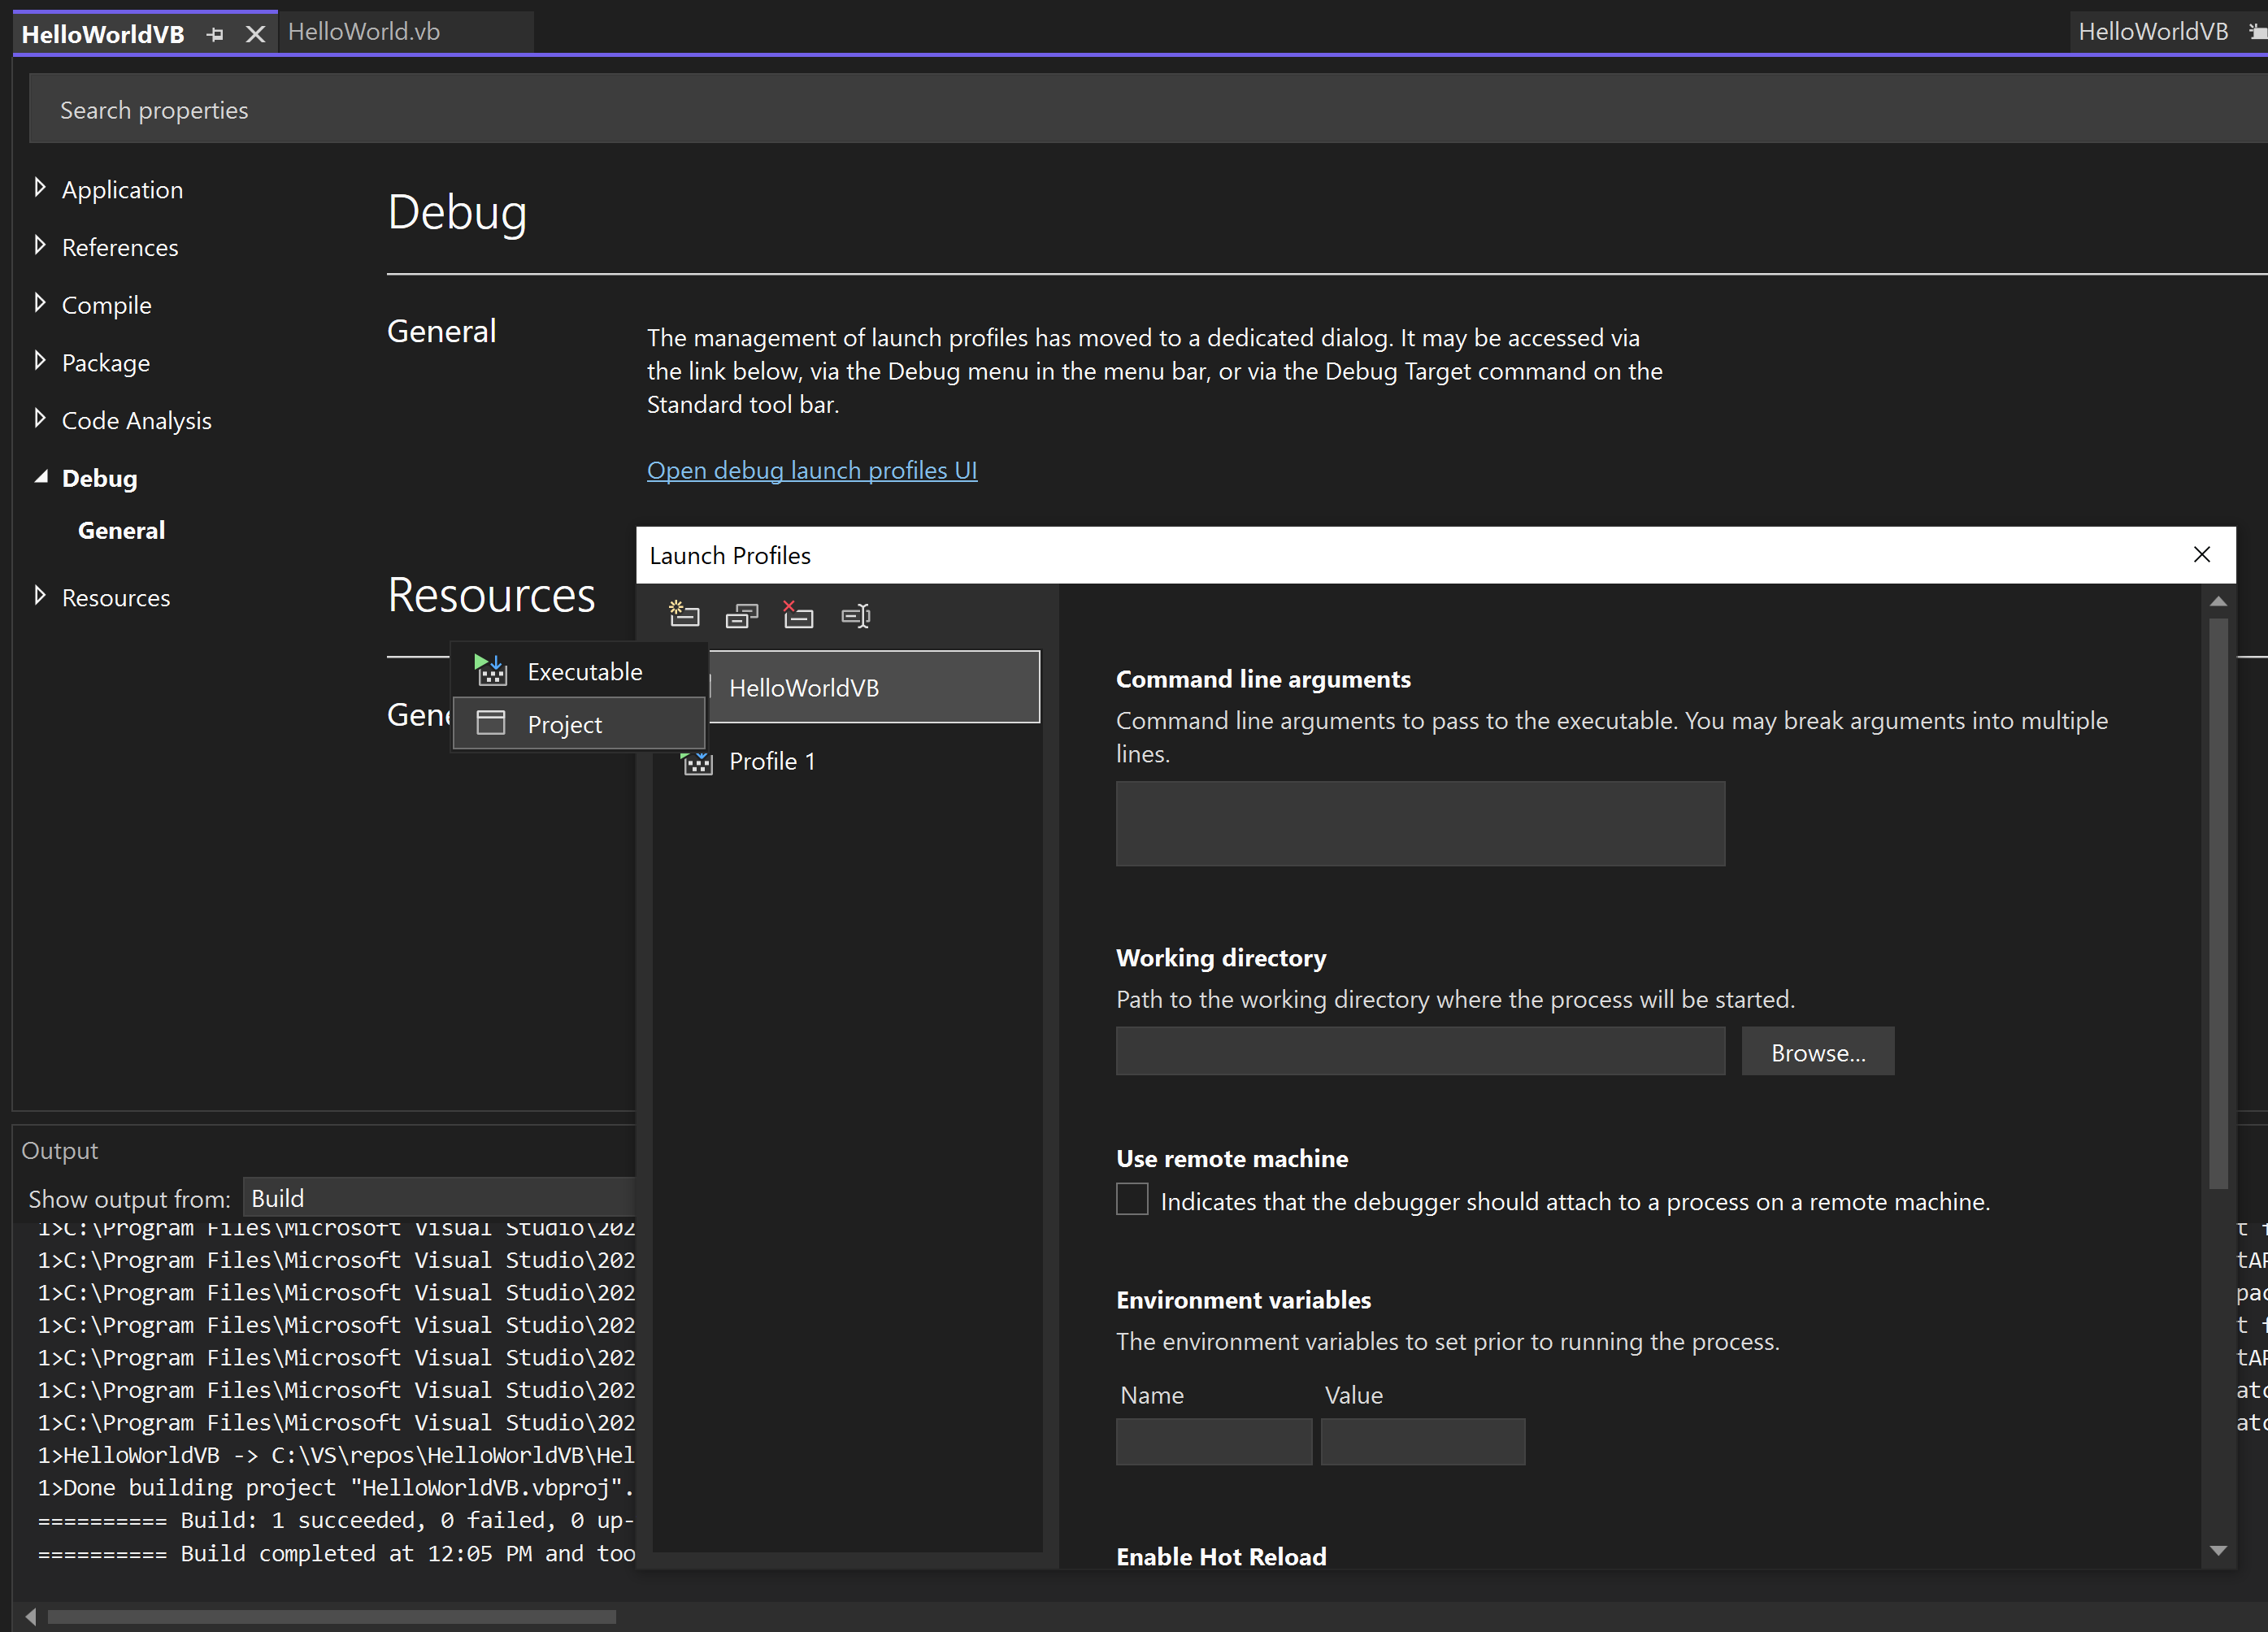The width and height of the screenshot is (2268, 1632).
Task: Open debug launch profiles UI link
Action: click(x=811, y=470)
